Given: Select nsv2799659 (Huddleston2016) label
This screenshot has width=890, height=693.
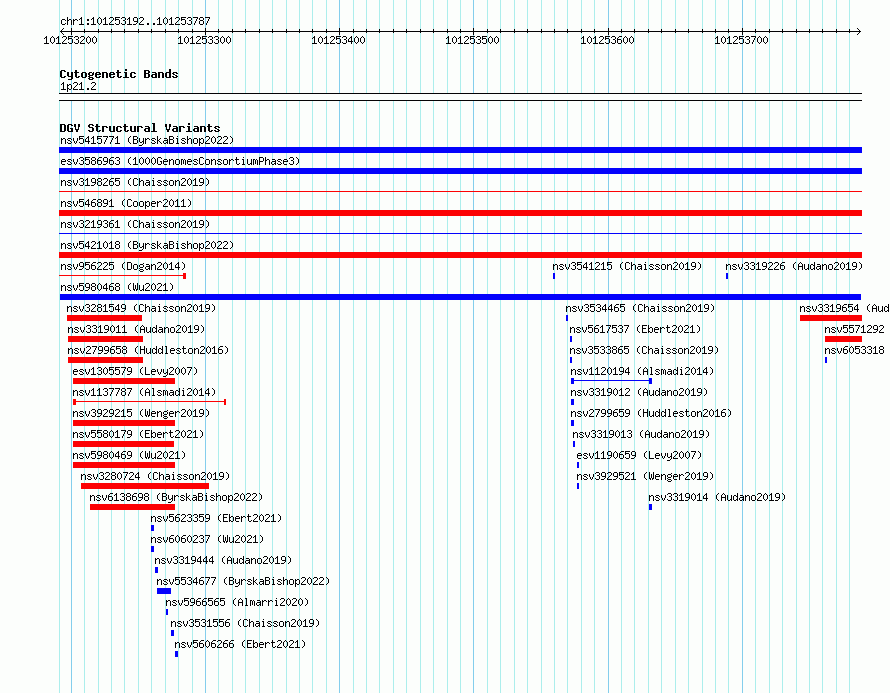Looking at the screenshot, I should (x=651, y=413).
